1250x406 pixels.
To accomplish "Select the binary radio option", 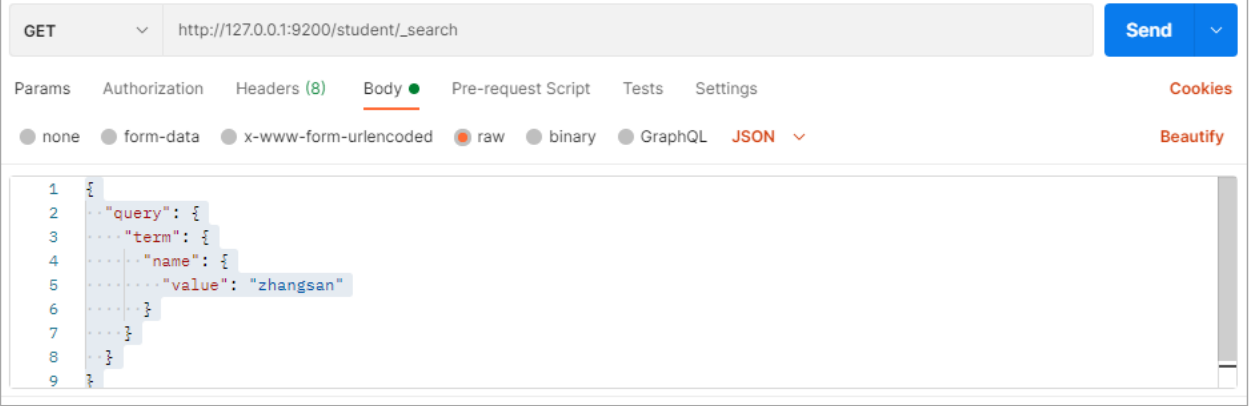I will pos(534,137).
